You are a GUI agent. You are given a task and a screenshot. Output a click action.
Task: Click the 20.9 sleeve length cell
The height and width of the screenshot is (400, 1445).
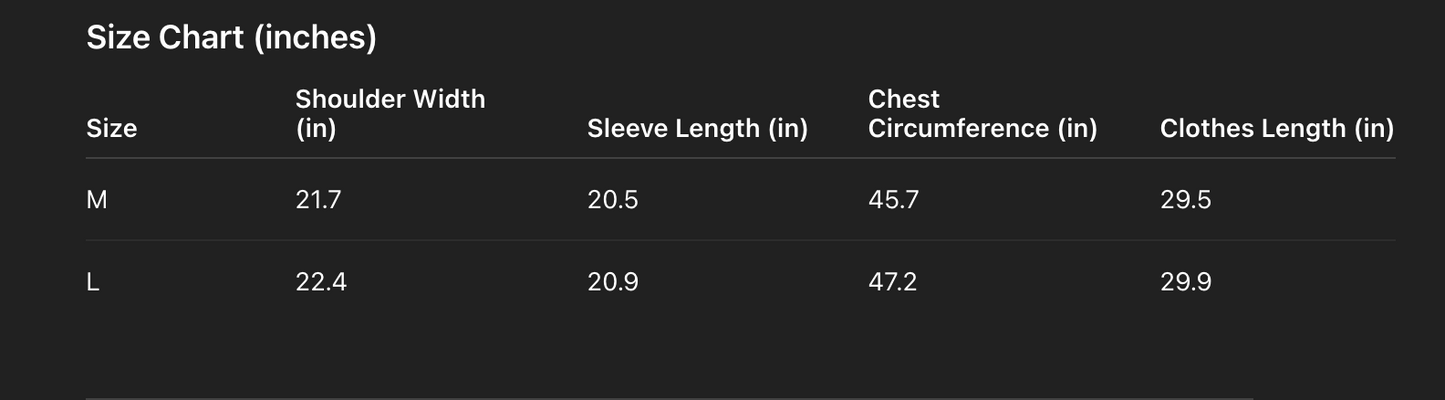[x=612, y=282]
